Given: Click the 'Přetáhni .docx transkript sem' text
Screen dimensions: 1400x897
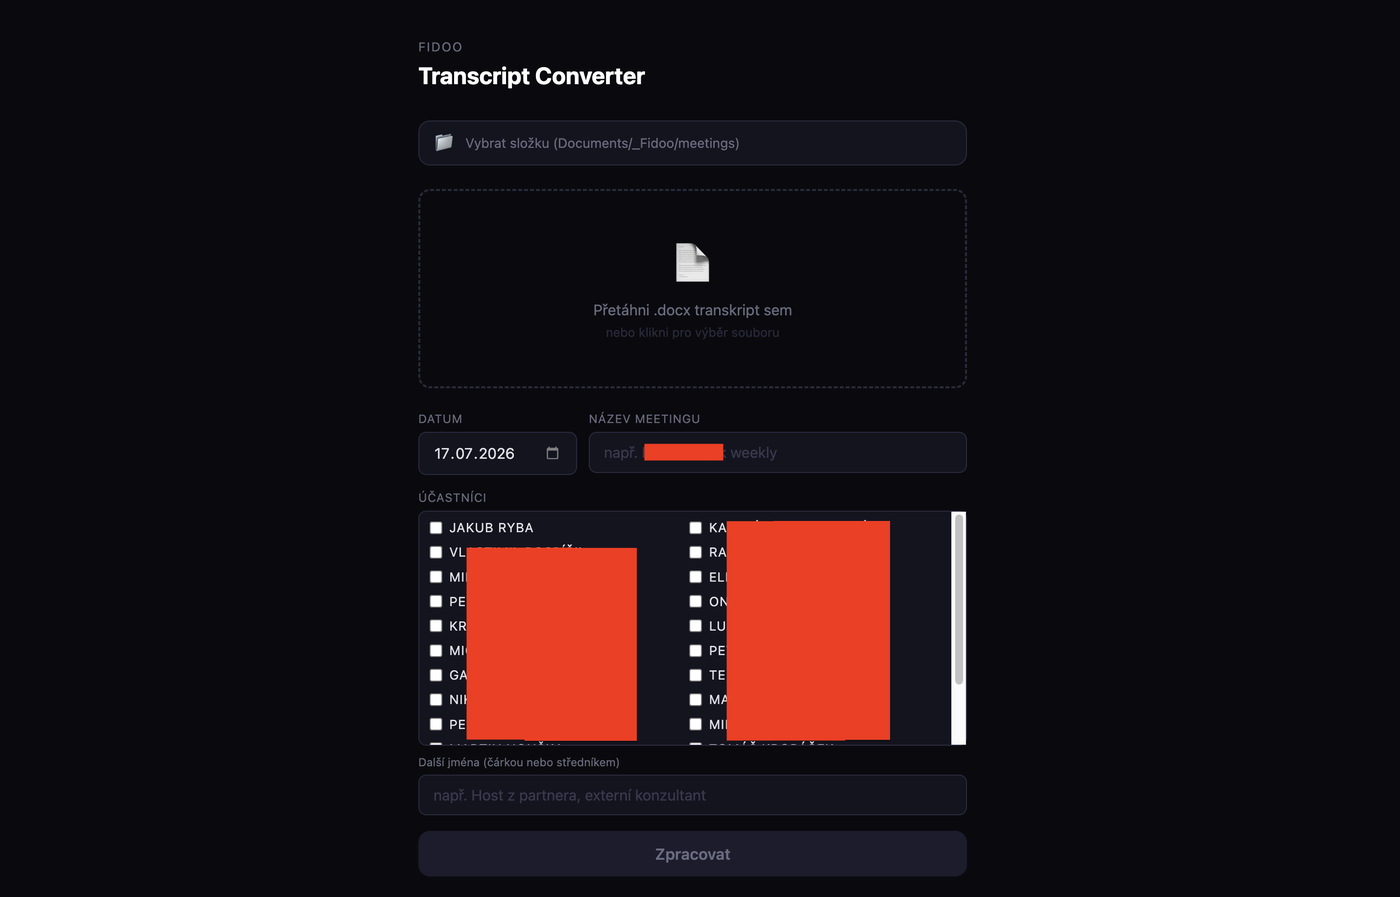Looking at the screenshot, I should pos(692,310).
